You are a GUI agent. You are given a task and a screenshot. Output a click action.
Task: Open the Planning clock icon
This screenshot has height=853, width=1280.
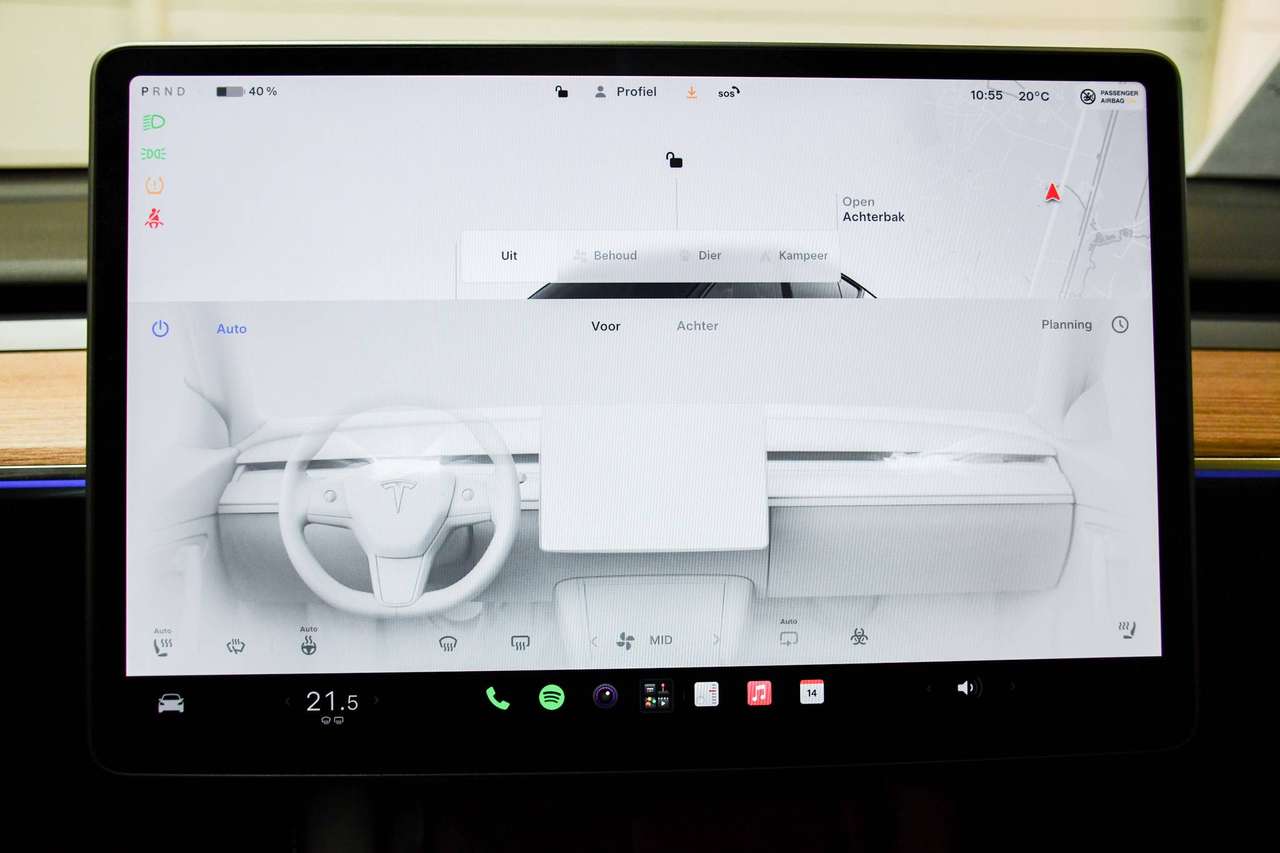tap(1120, 325)
